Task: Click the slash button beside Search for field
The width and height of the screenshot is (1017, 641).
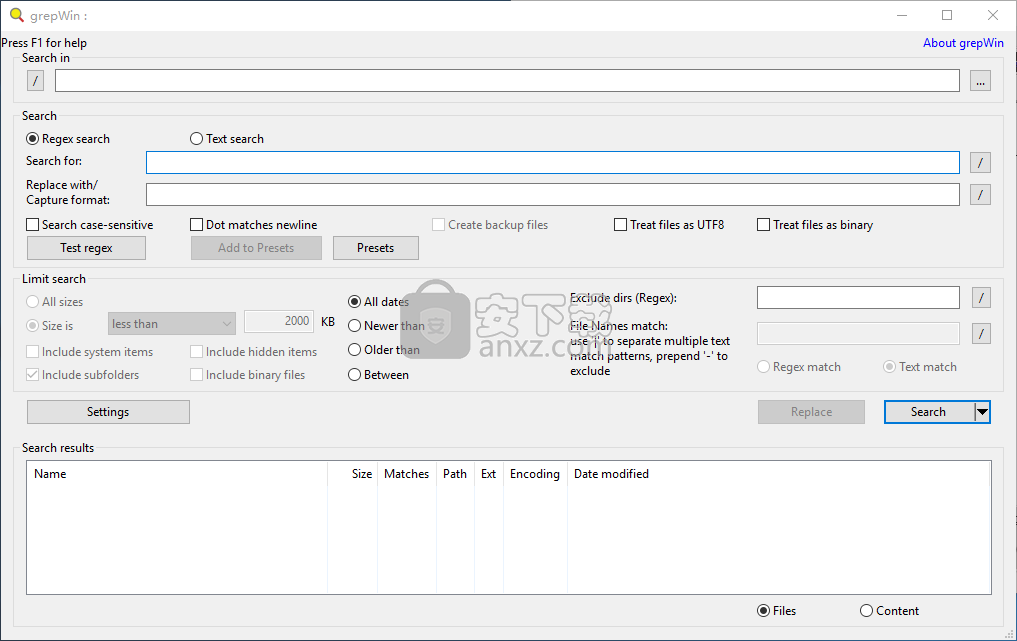Action: click(980, 162)
